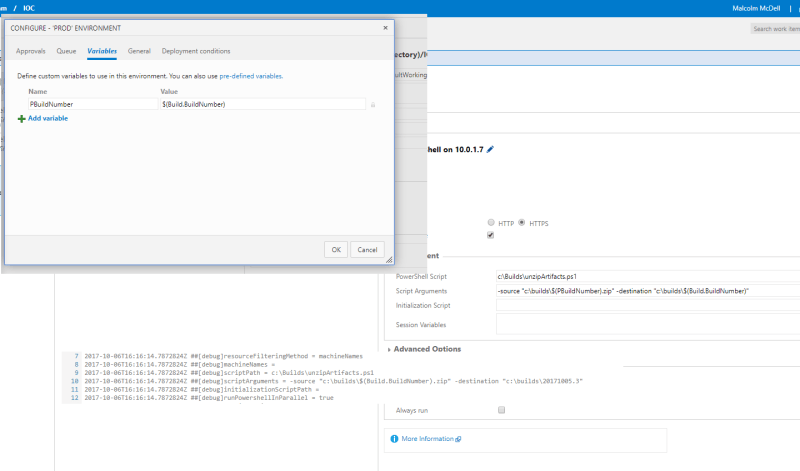This screenshot has width=800, height=471.
Task: Open the More Information link
Action: click(427, 439)
